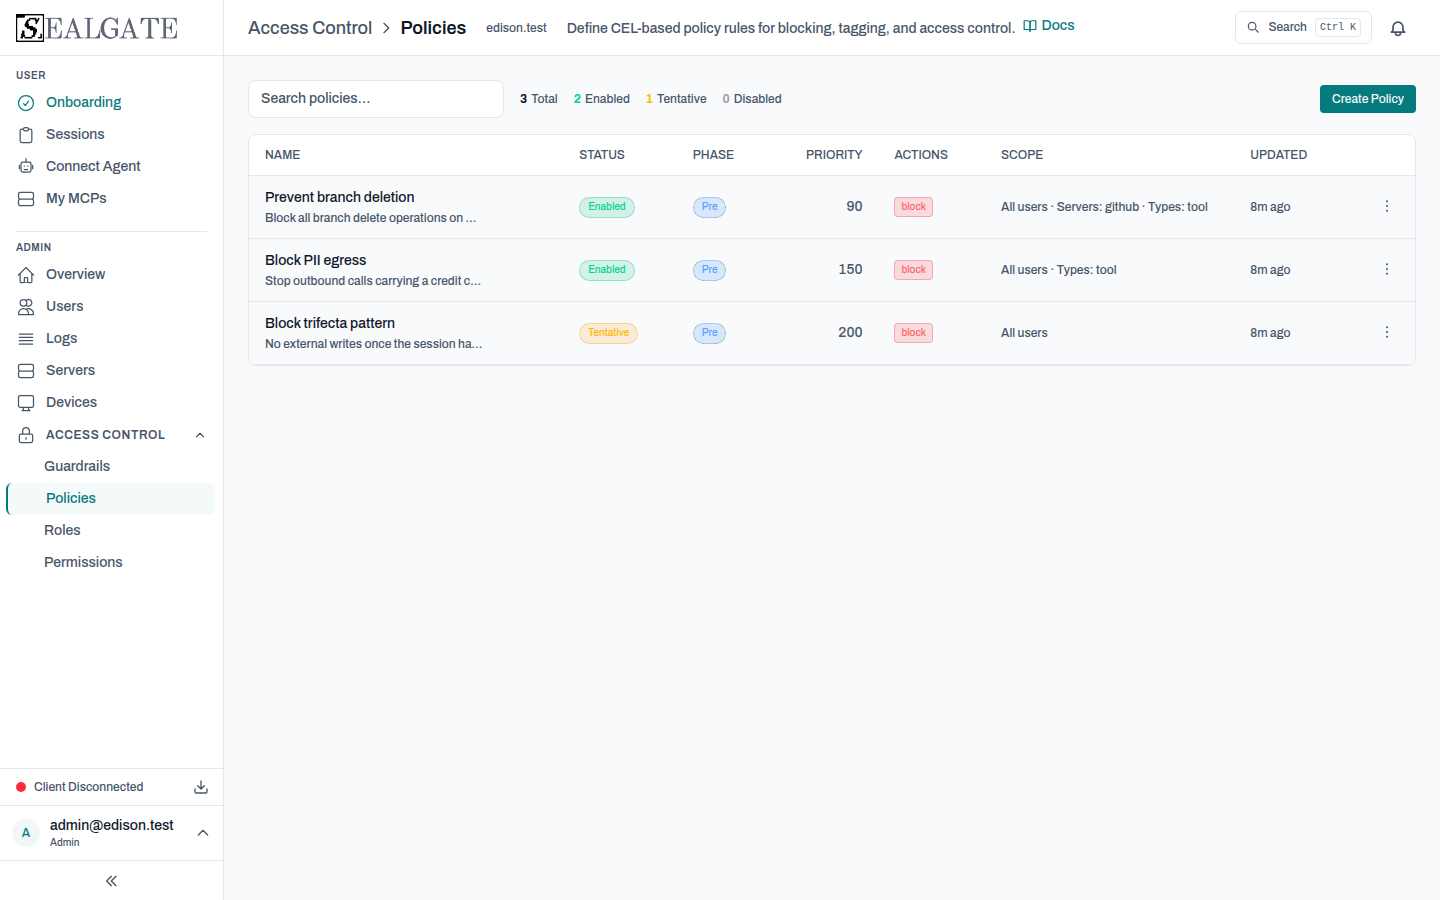The height and width of the screenshot is (900, 1440).
Task: Open actions menu for Block PII egress
Action: 1387,269
